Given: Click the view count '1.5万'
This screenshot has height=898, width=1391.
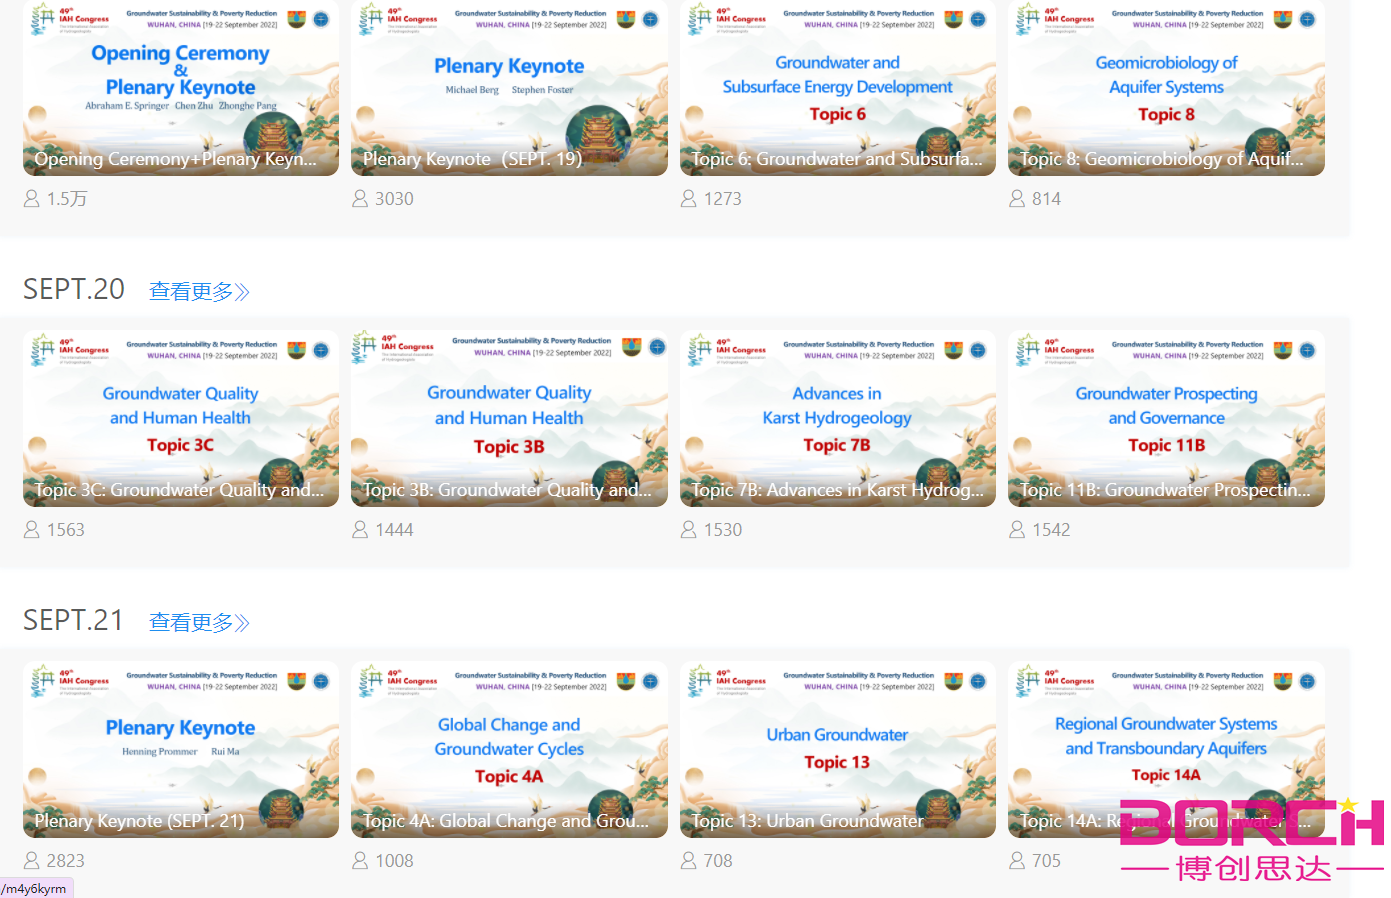Looking at the screenshot, I should point(67,199).
